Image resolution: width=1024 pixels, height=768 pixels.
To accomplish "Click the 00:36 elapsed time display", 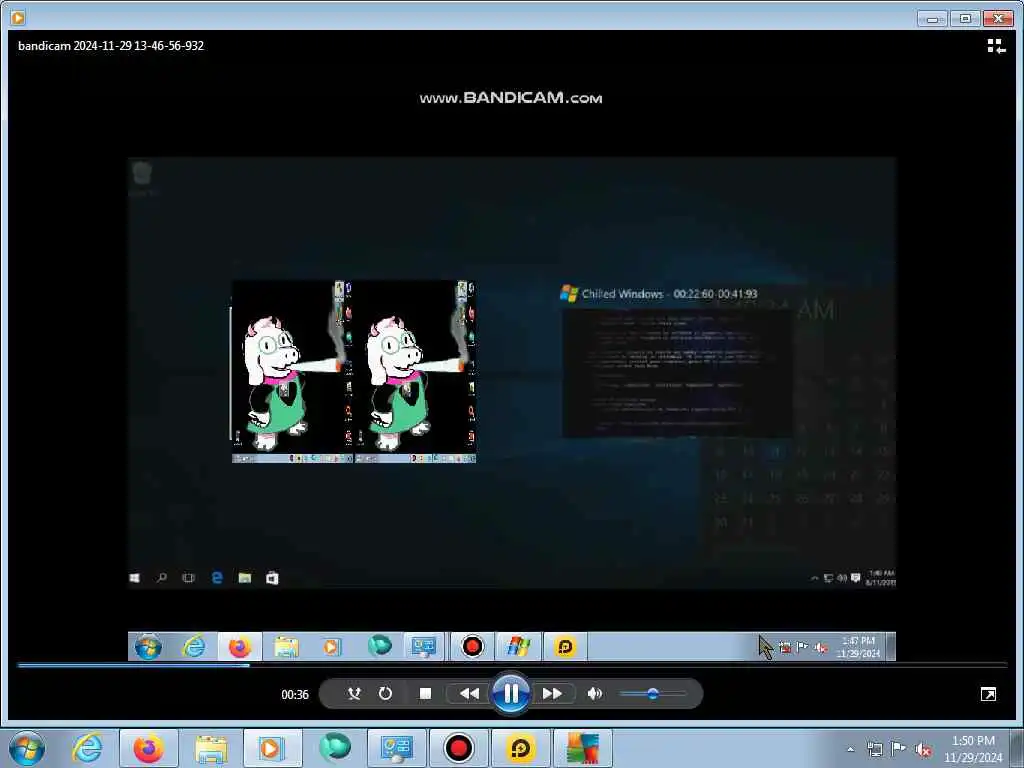I will click(295, 694).
